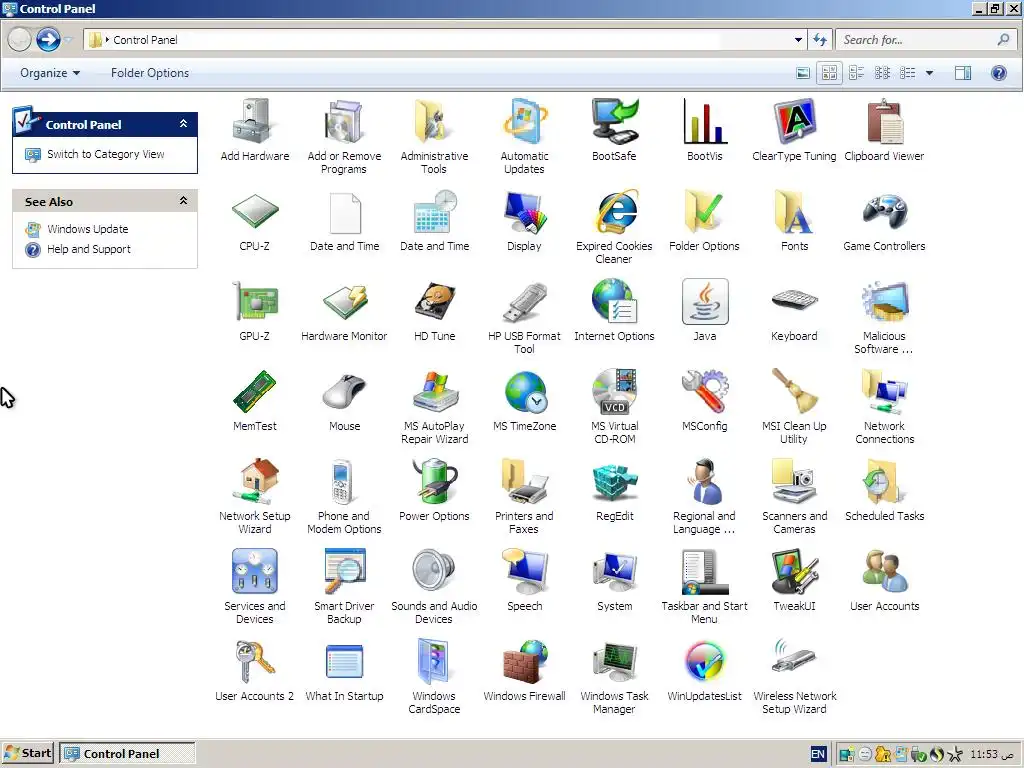Viewport: 1024px width, 768px height.
Task: Open the Clipboard Viewer icon
Action: point(884,130)
